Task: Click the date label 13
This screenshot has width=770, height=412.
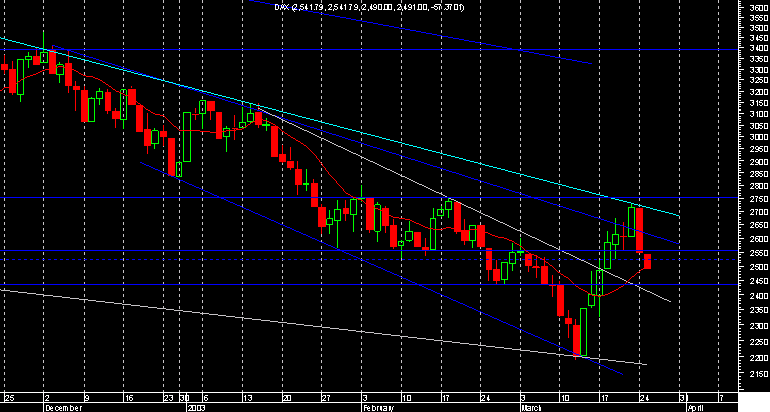Action: coord(248,397)
